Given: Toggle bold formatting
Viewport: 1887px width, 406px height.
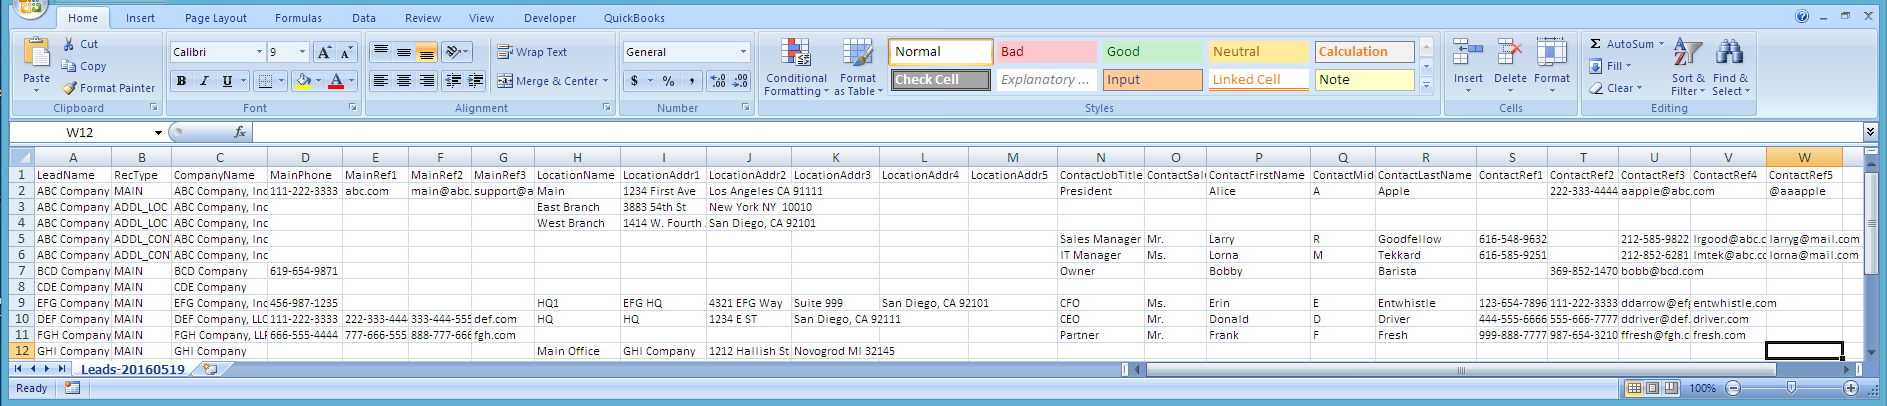Looking at the screenshot, I should pyautogui.click(x=181, y=81).
